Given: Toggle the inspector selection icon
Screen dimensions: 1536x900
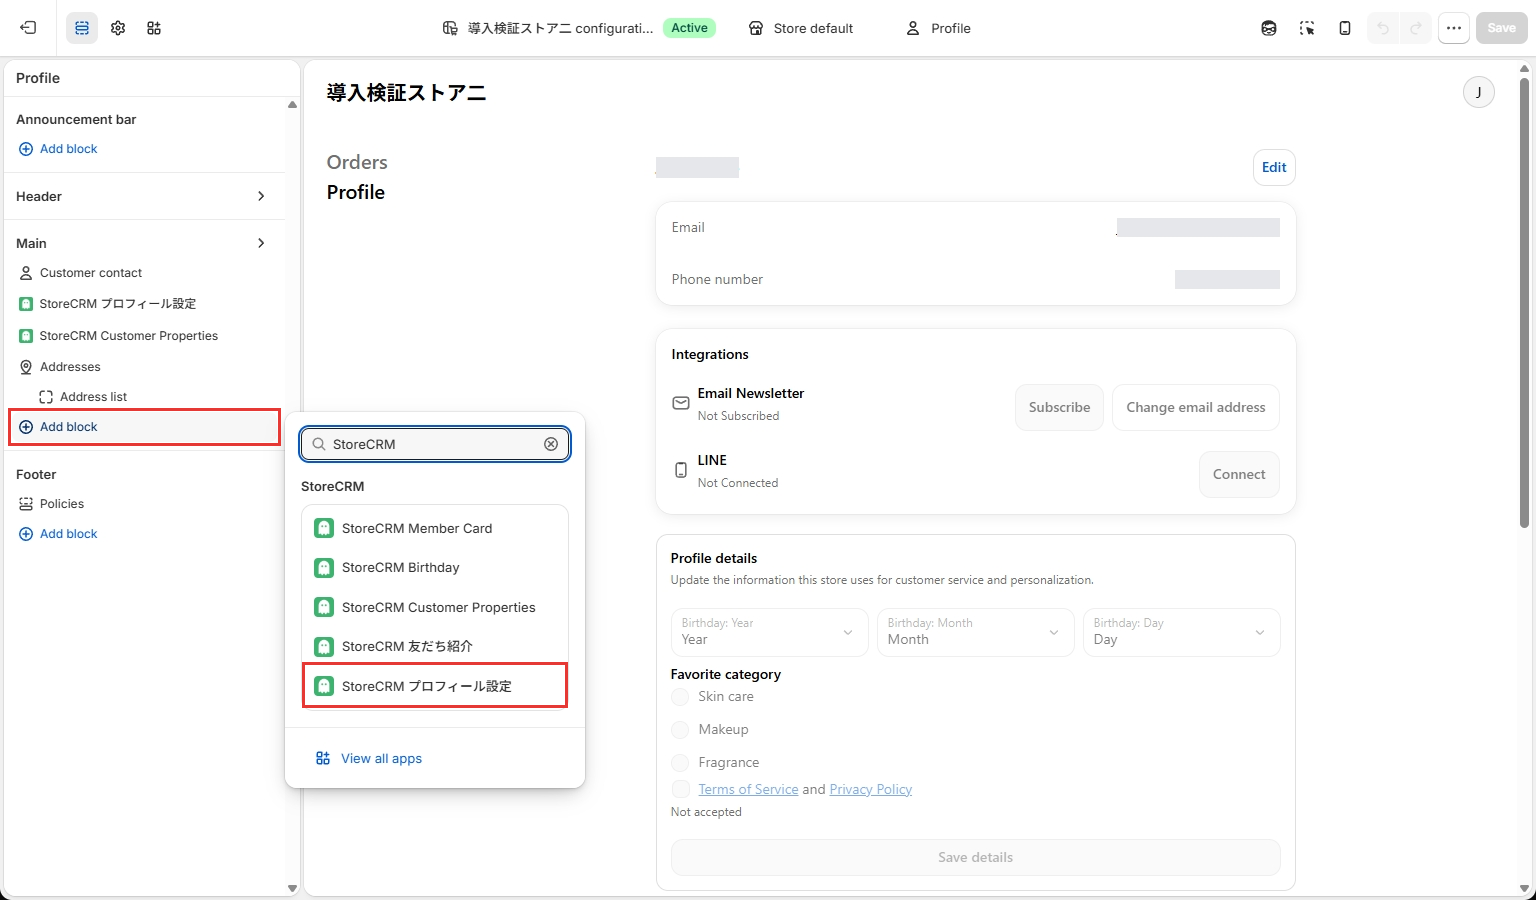Looking at the screenshot, I should (1307, 28).
